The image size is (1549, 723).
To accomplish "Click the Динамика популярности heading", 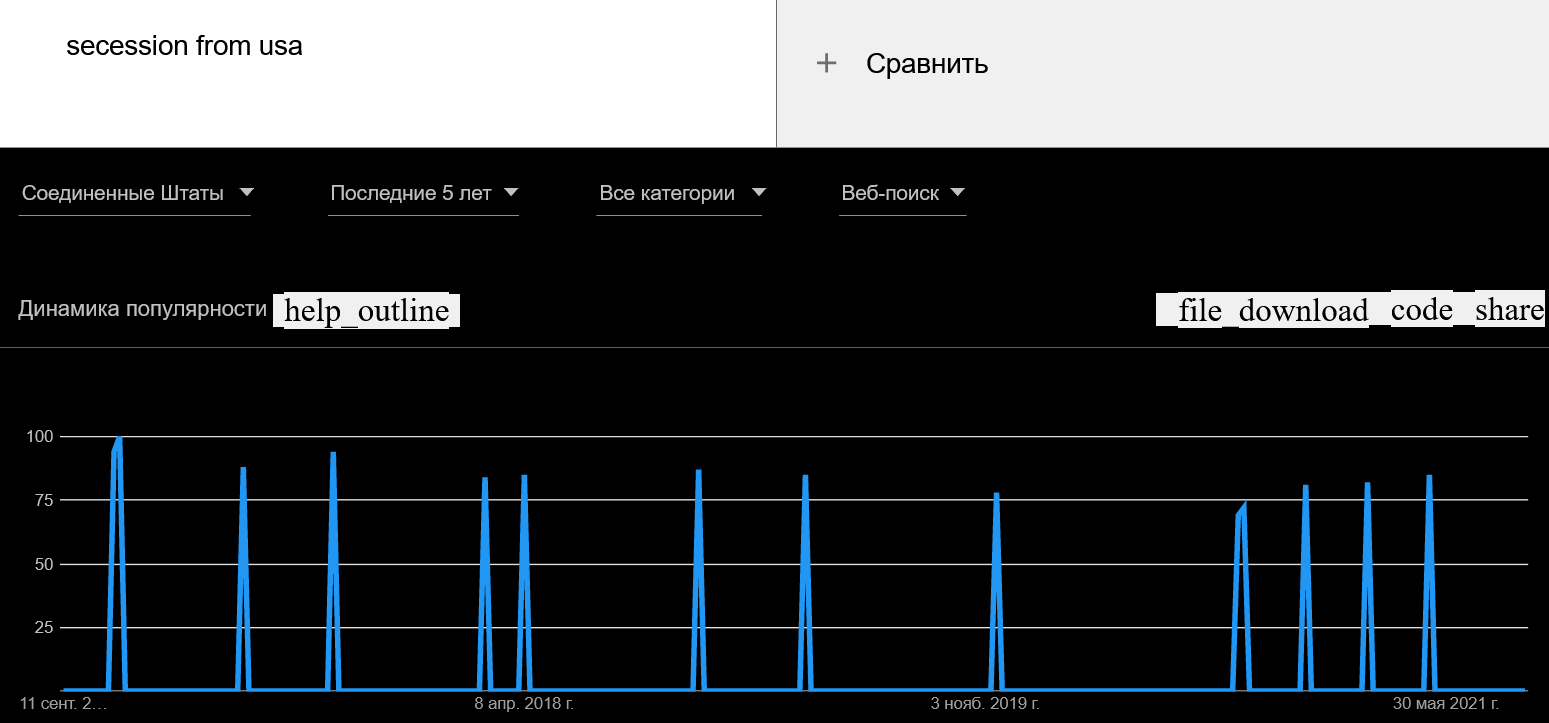I will pyautogui.click(x=142, y=309).
